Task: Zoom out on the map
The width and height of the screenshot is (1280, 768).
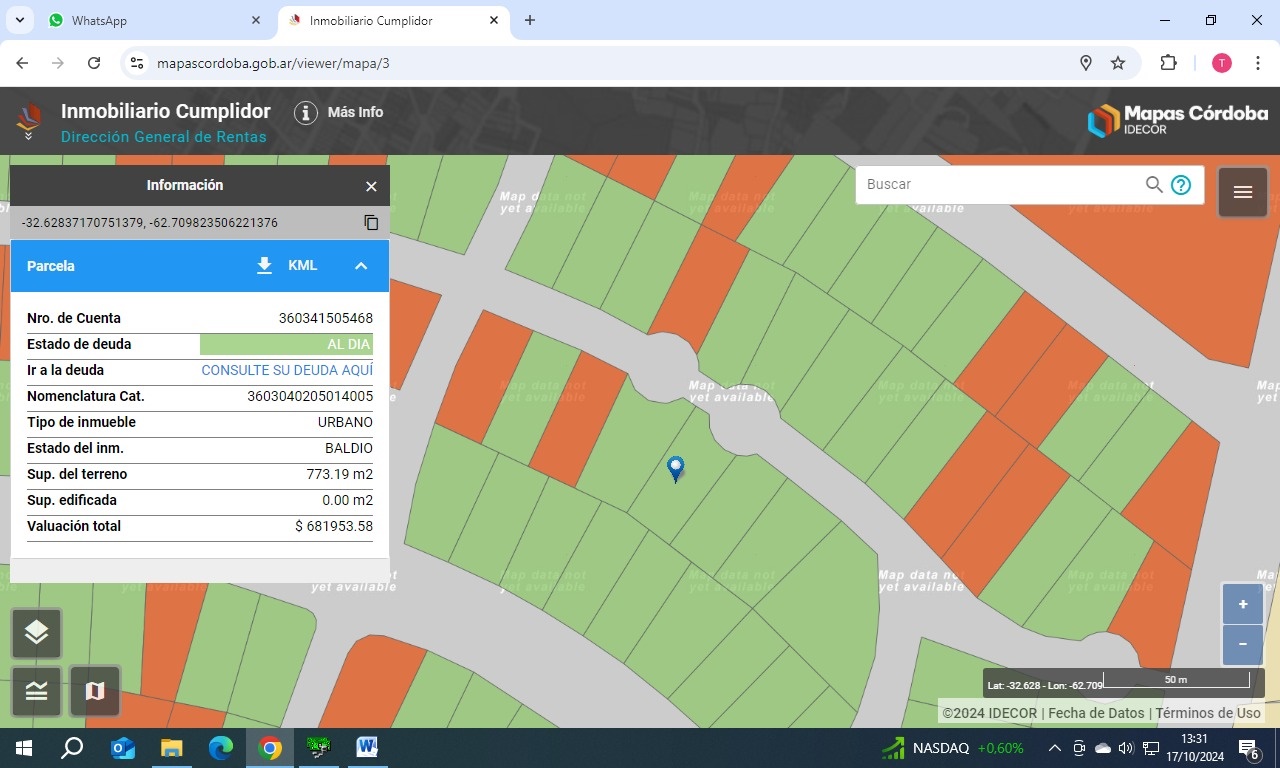Action: pyautogui.click(x=1242, y=644)
